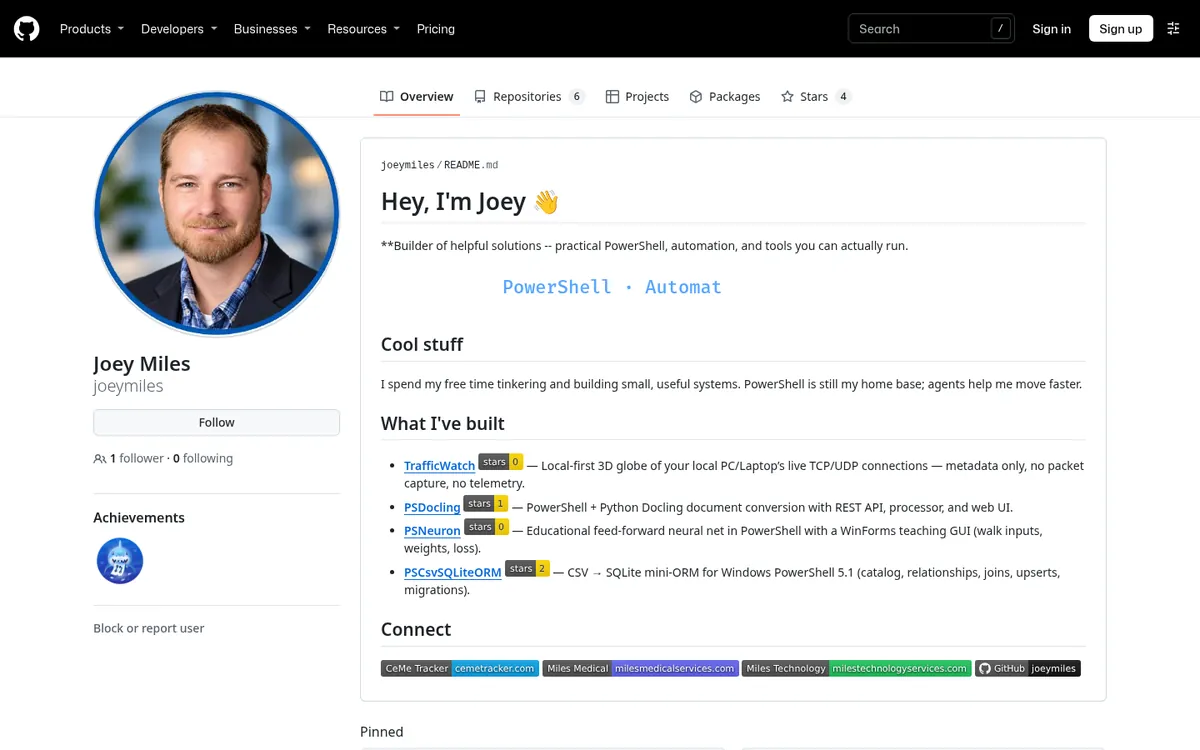Expand the Developers menu
Viewport: 1200px width, 750px height.
[179, 29]
